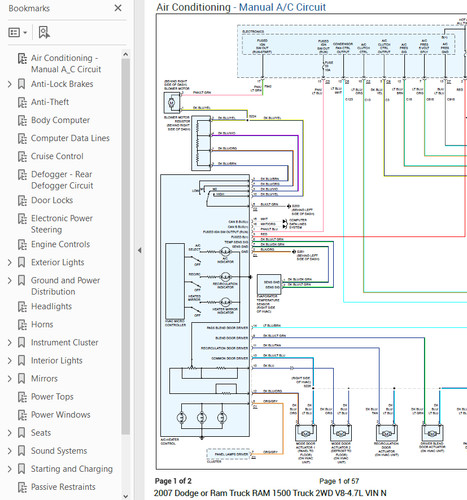Click the Door Locks bookmark icon
Image resolution: width=467 pixels, height=500 pixels.
pos(22,200)
